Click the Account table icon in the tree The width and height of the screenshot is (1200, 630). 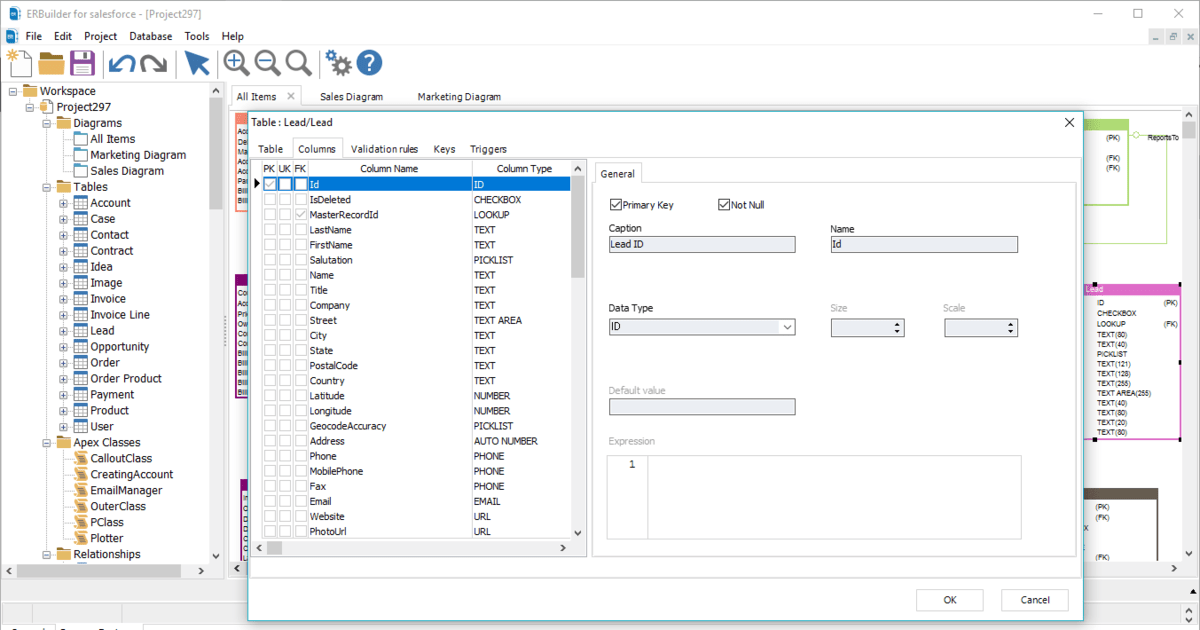[x=80, y=203]
